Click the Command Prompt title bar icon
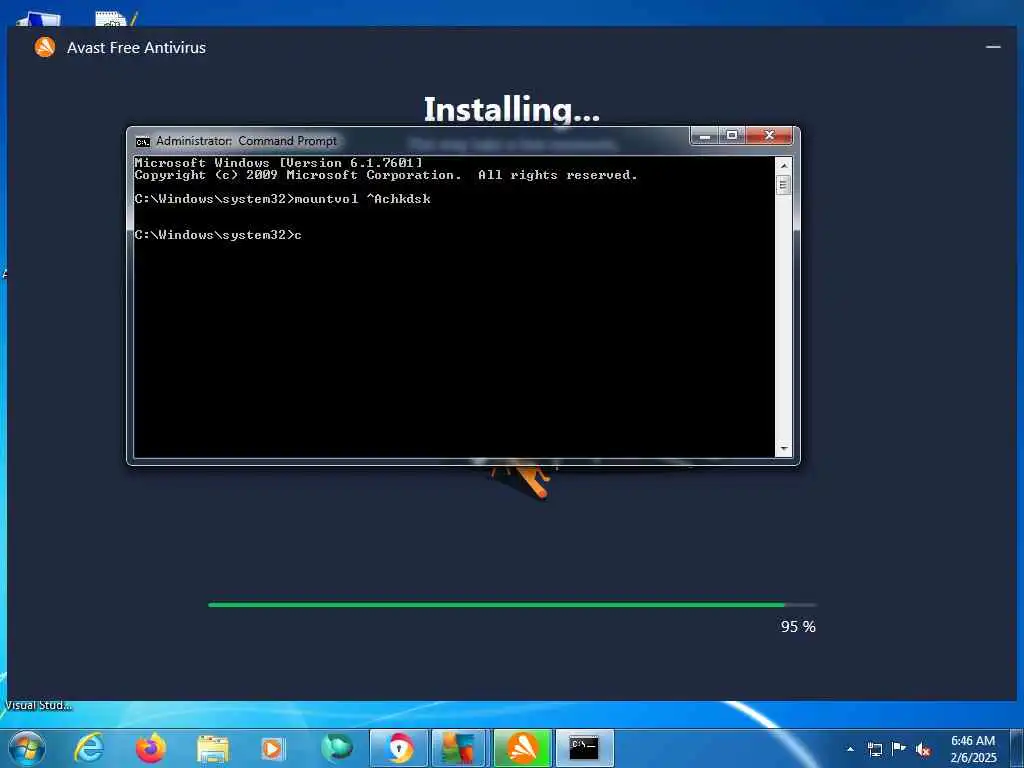This screenshot has width=1024, height=768. pos(142,141)
